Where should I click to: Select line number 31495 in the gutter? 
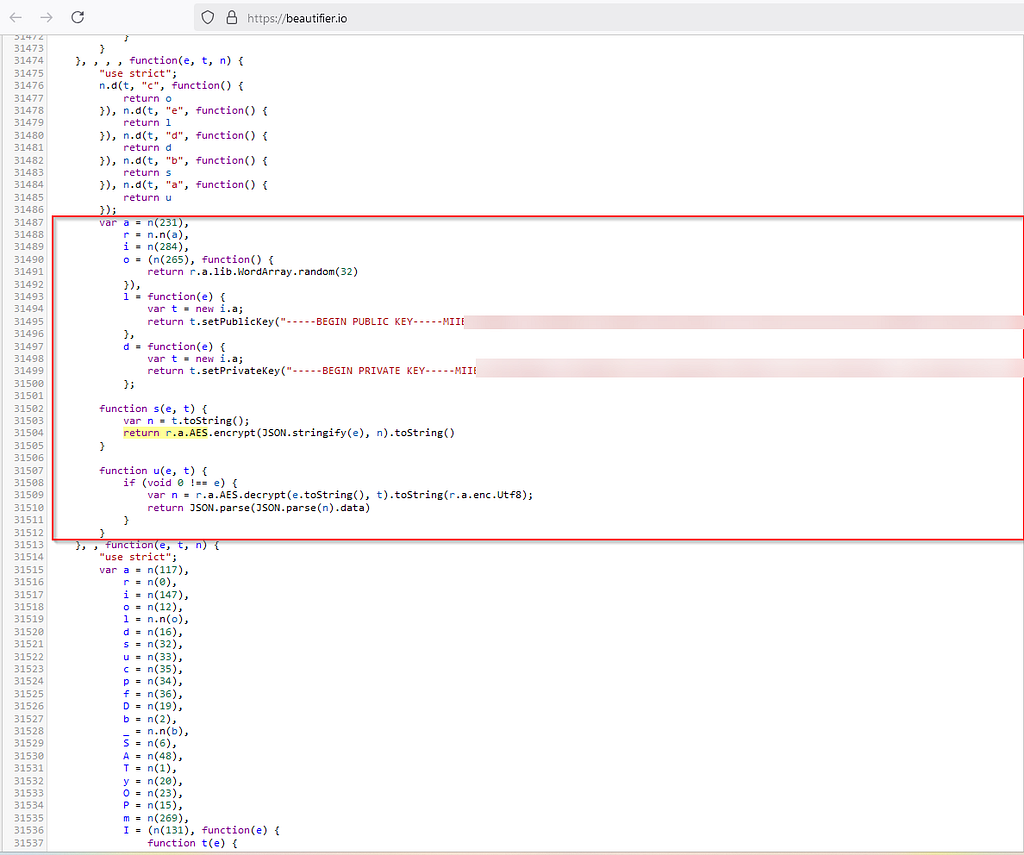coord(29,321)
